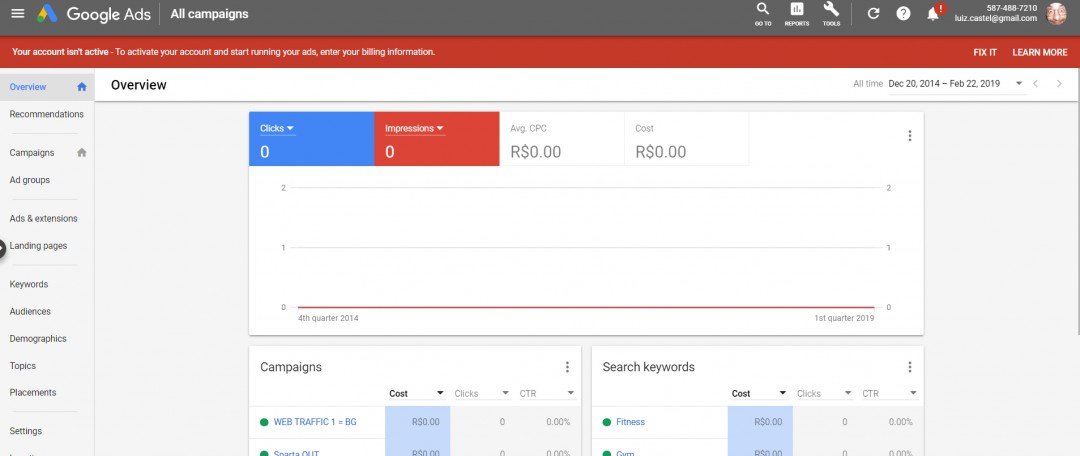1080x456 pixels.
Task: Select Overview in the sidebar
Action: pos(28,87)
